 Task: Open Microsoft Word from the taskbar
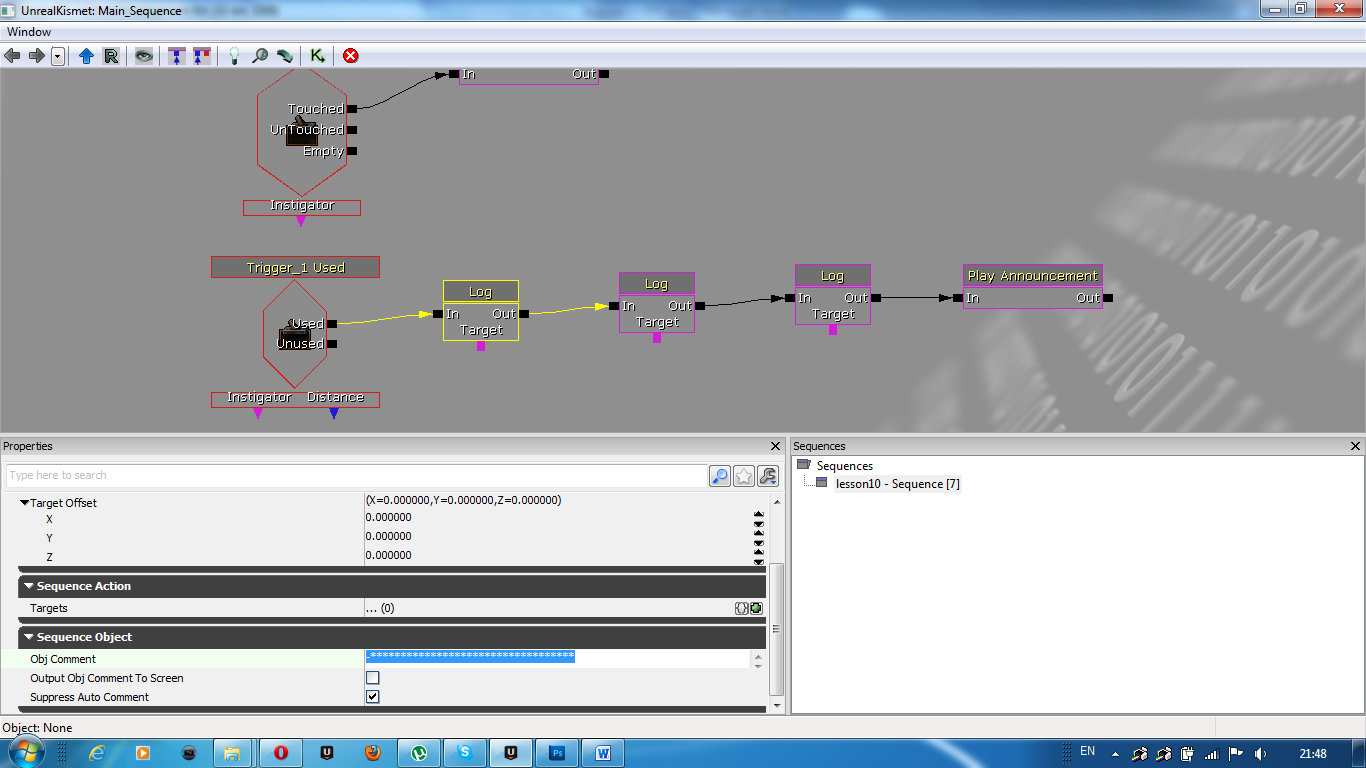tap(603, 753)
